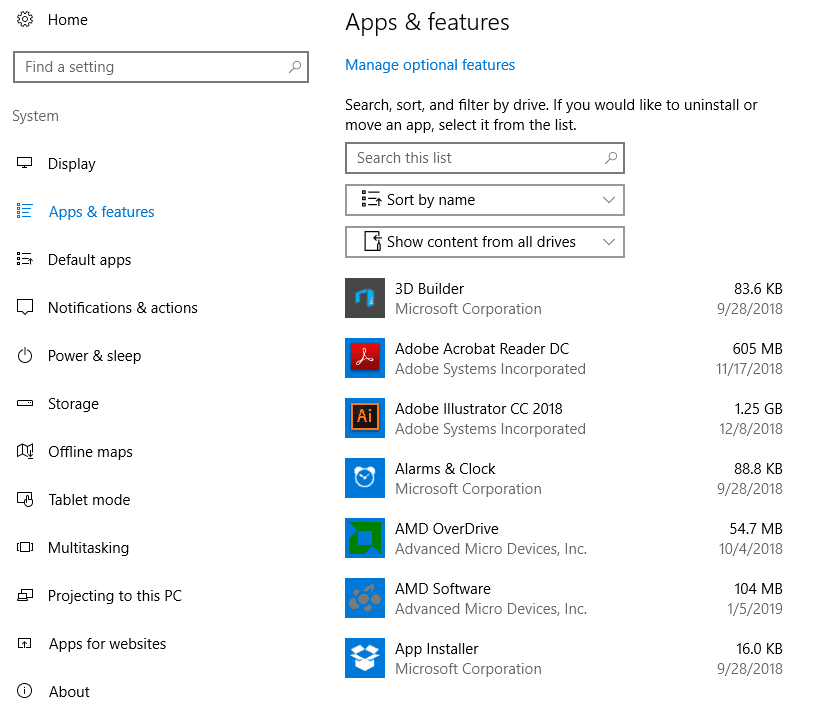Image resolution: width=828 pixels, height=721 pixels.
Task: Open Notifications & actions settings
Action: click(x=123, y=308)
